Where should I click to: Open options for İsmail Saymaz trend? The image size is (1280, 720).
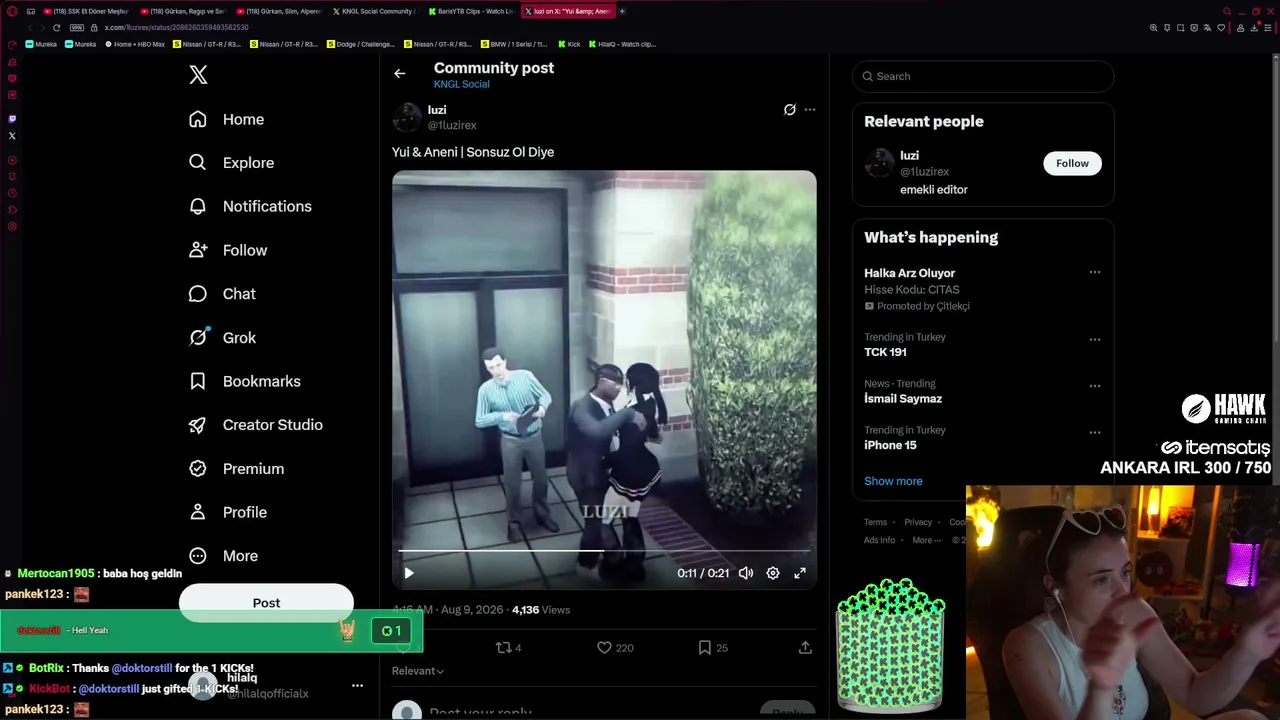click(1094, 386)
